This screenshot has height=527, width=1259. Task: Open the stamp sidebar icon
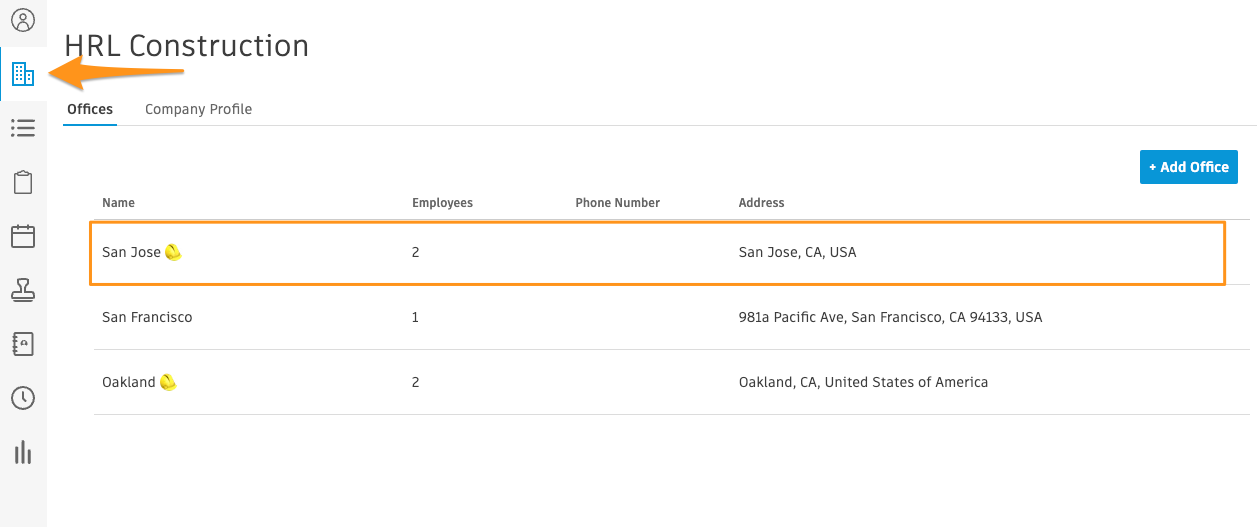23,290
